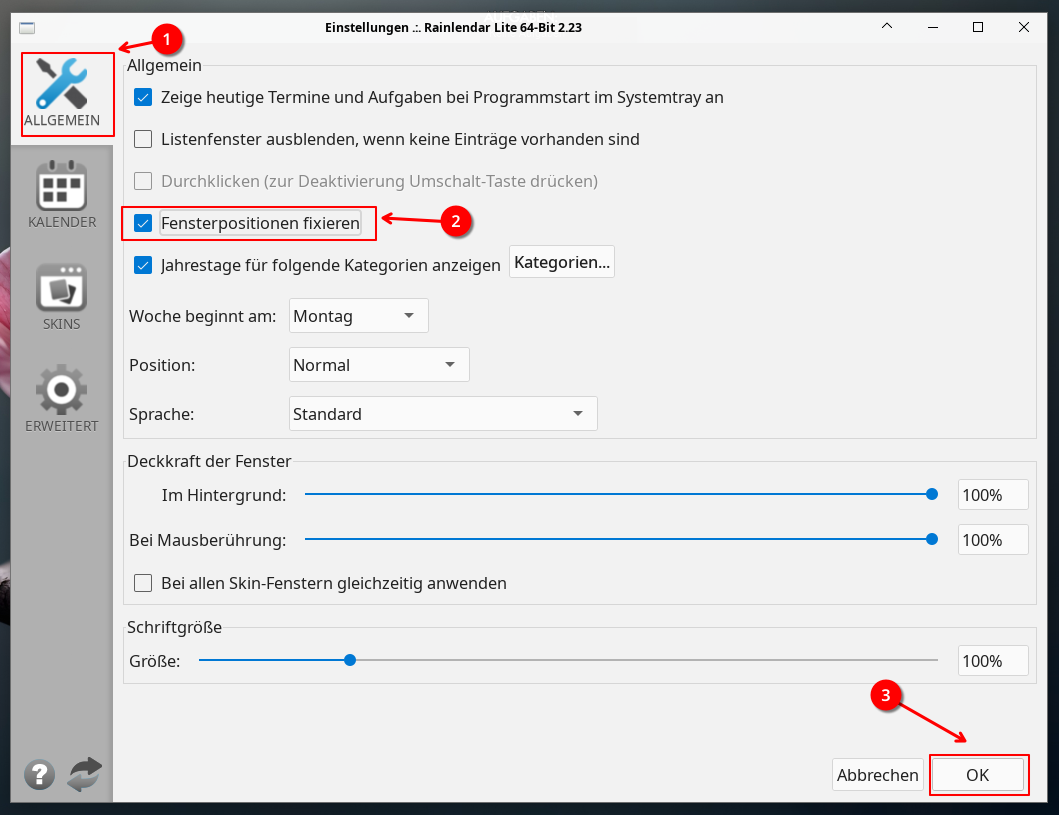Viewport: 1059px width, 815px height.
Task: Open the Position dropdown set to Normal
Action: tap(379, 365)
